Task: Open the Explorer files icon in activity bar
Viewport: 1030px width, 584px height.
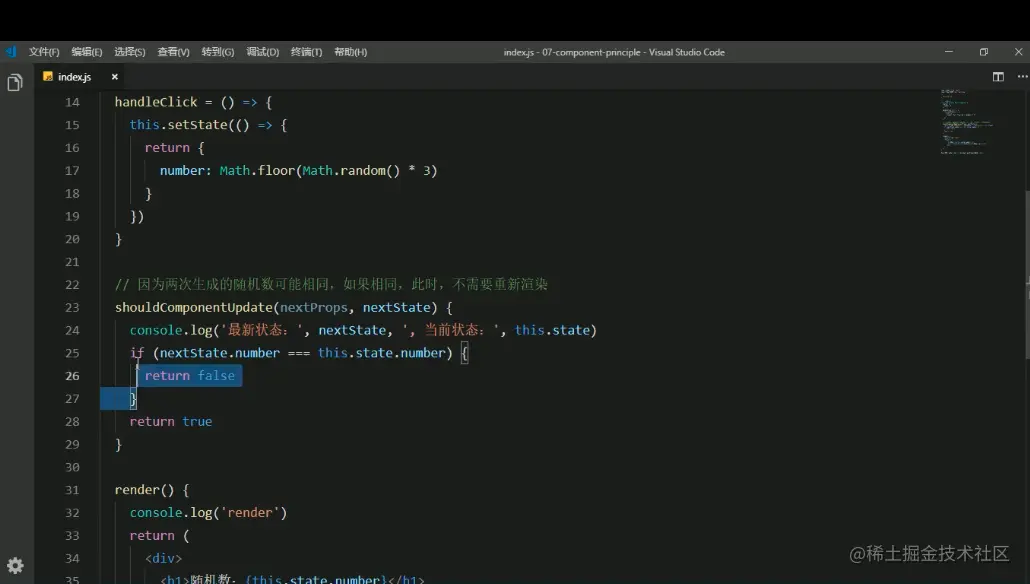Action: [14, 83]
